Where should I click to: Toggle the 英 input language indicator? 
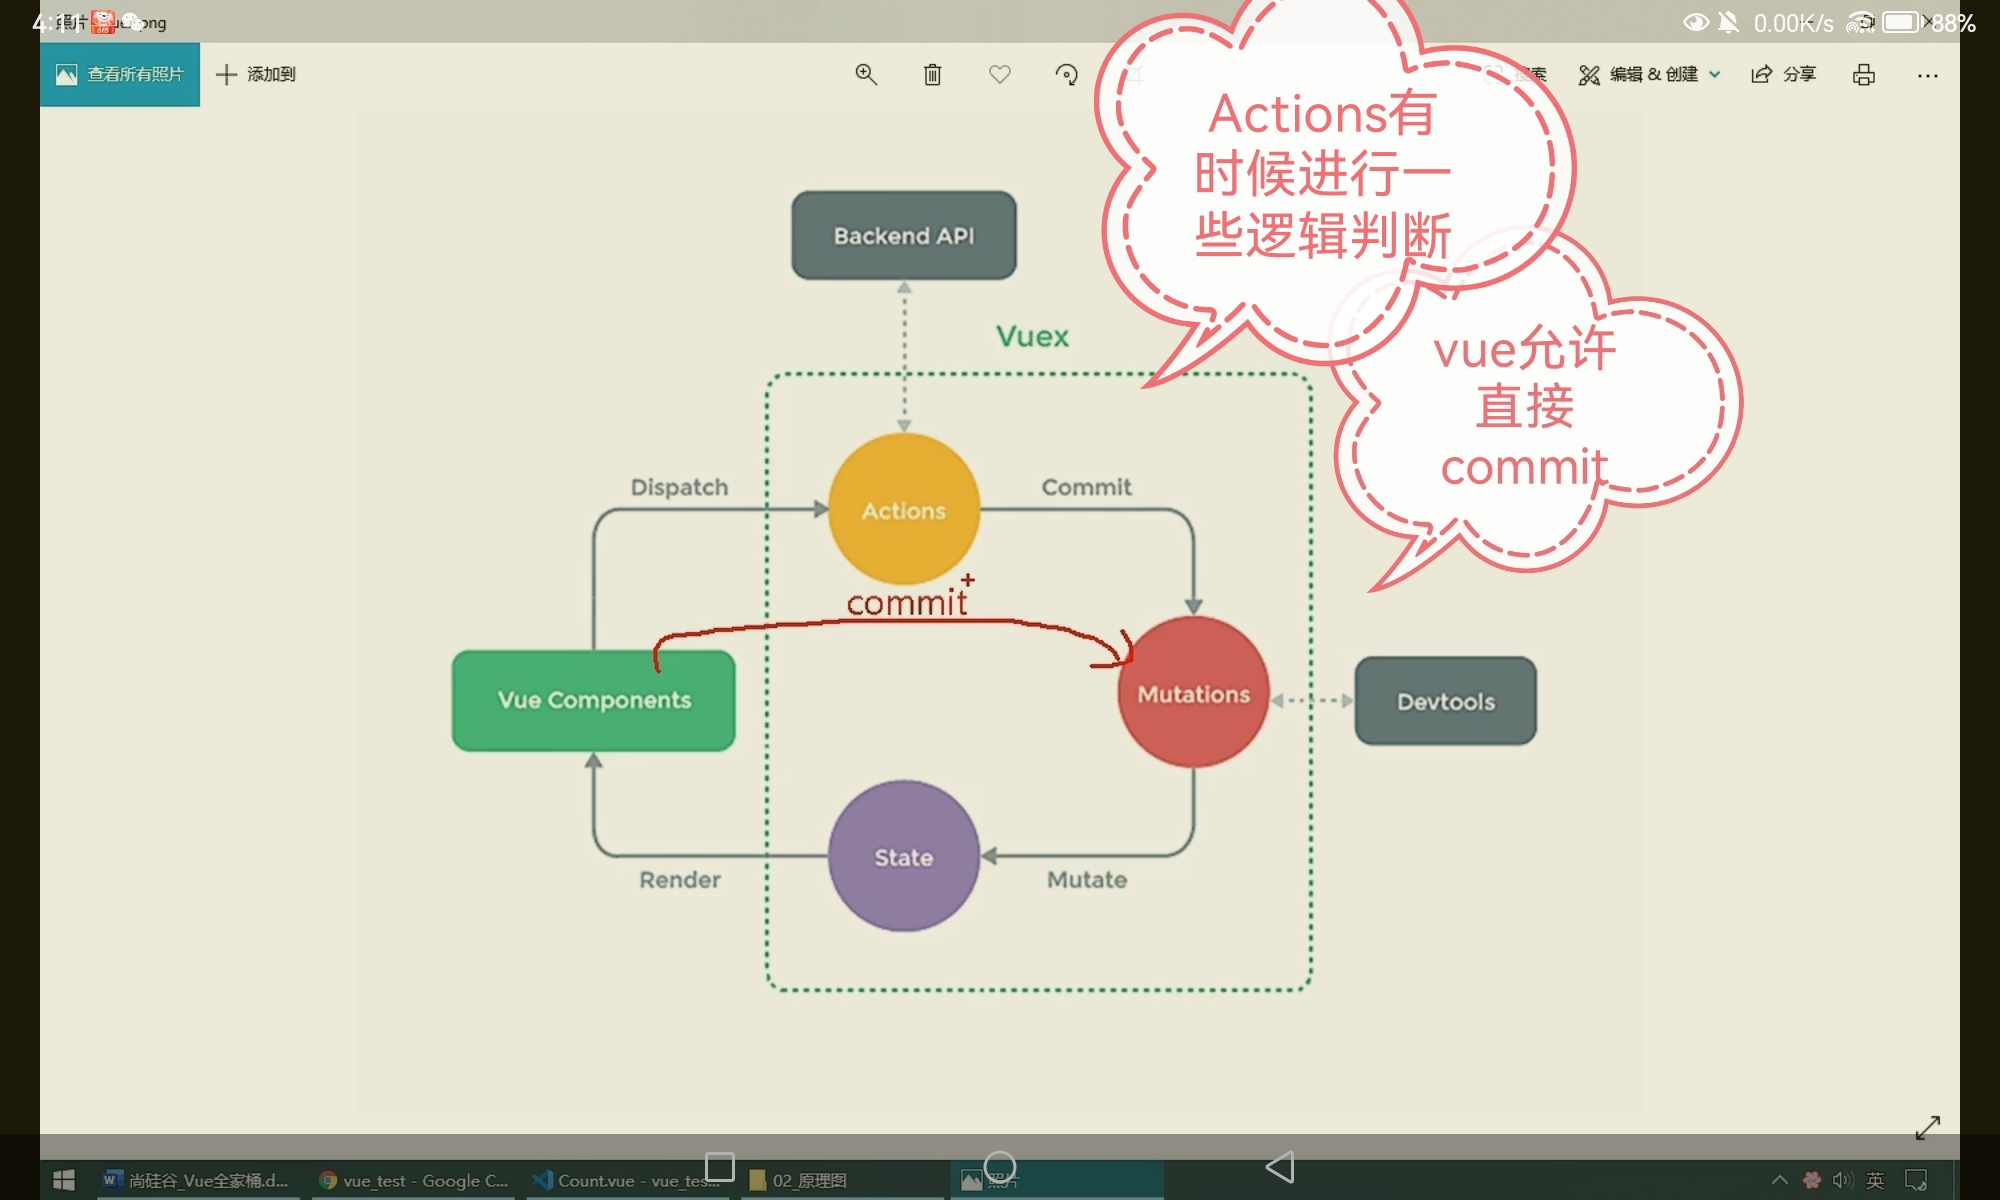(1875, 1180)
